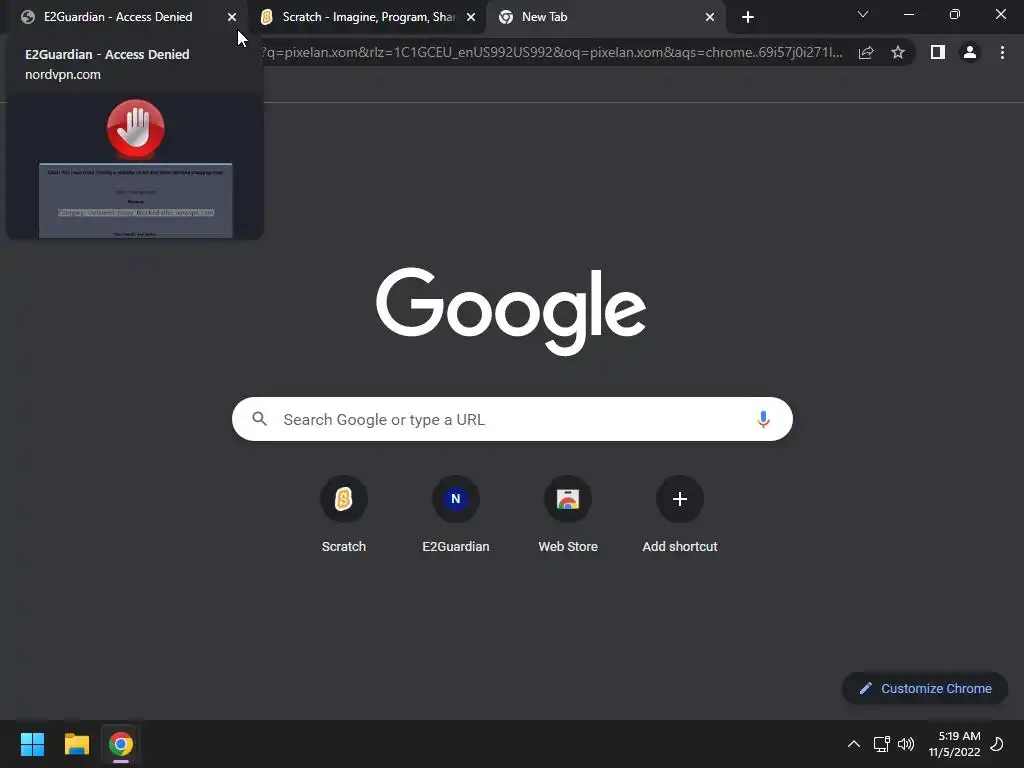
Task: Toggle the Chrome side panel
Action: point(938,52)
